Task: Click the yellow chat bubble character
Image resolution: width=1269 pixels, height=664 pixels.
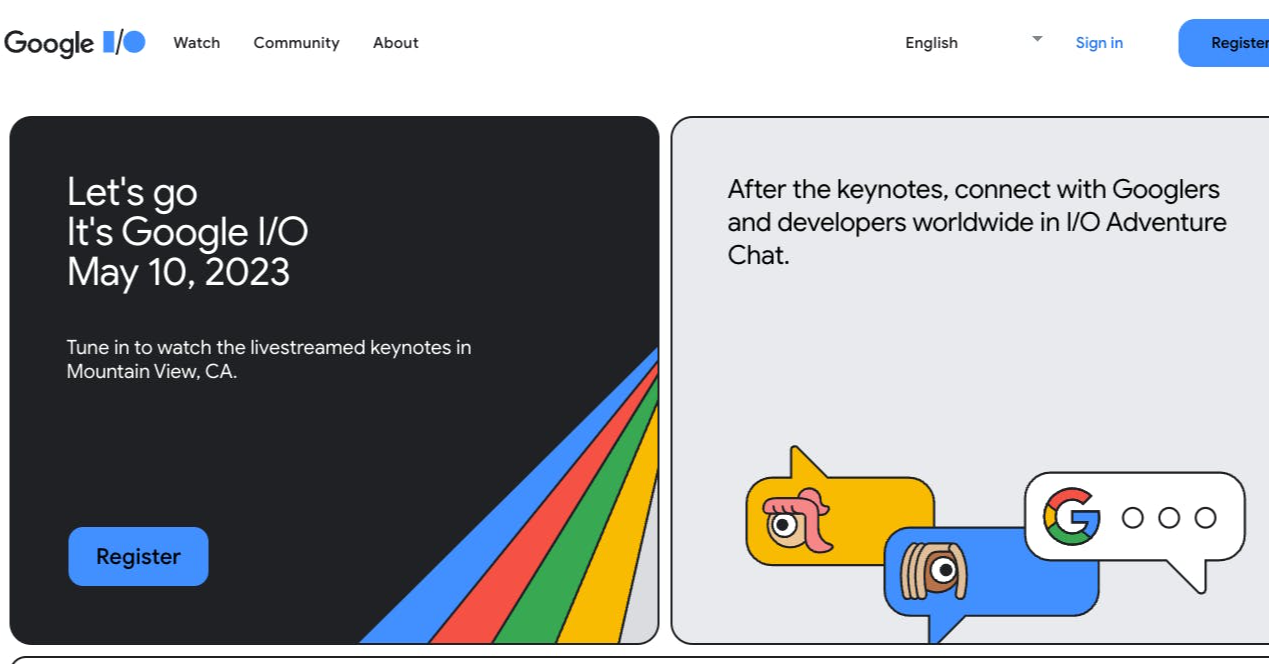Action: [798, 520]
